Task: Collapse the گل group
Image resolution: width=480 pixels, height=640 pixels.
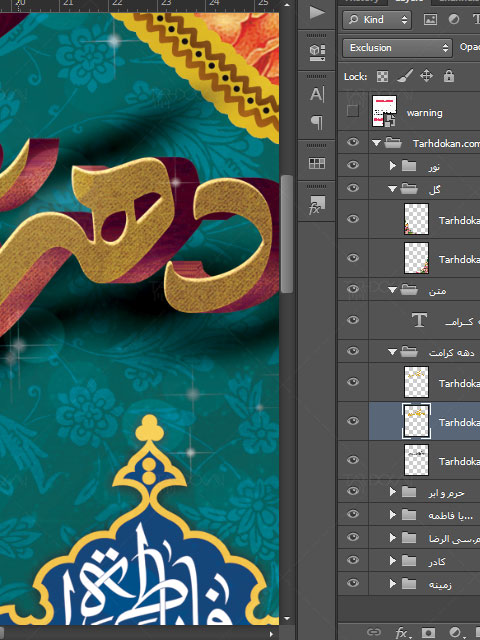Action: tap(392, 189)
